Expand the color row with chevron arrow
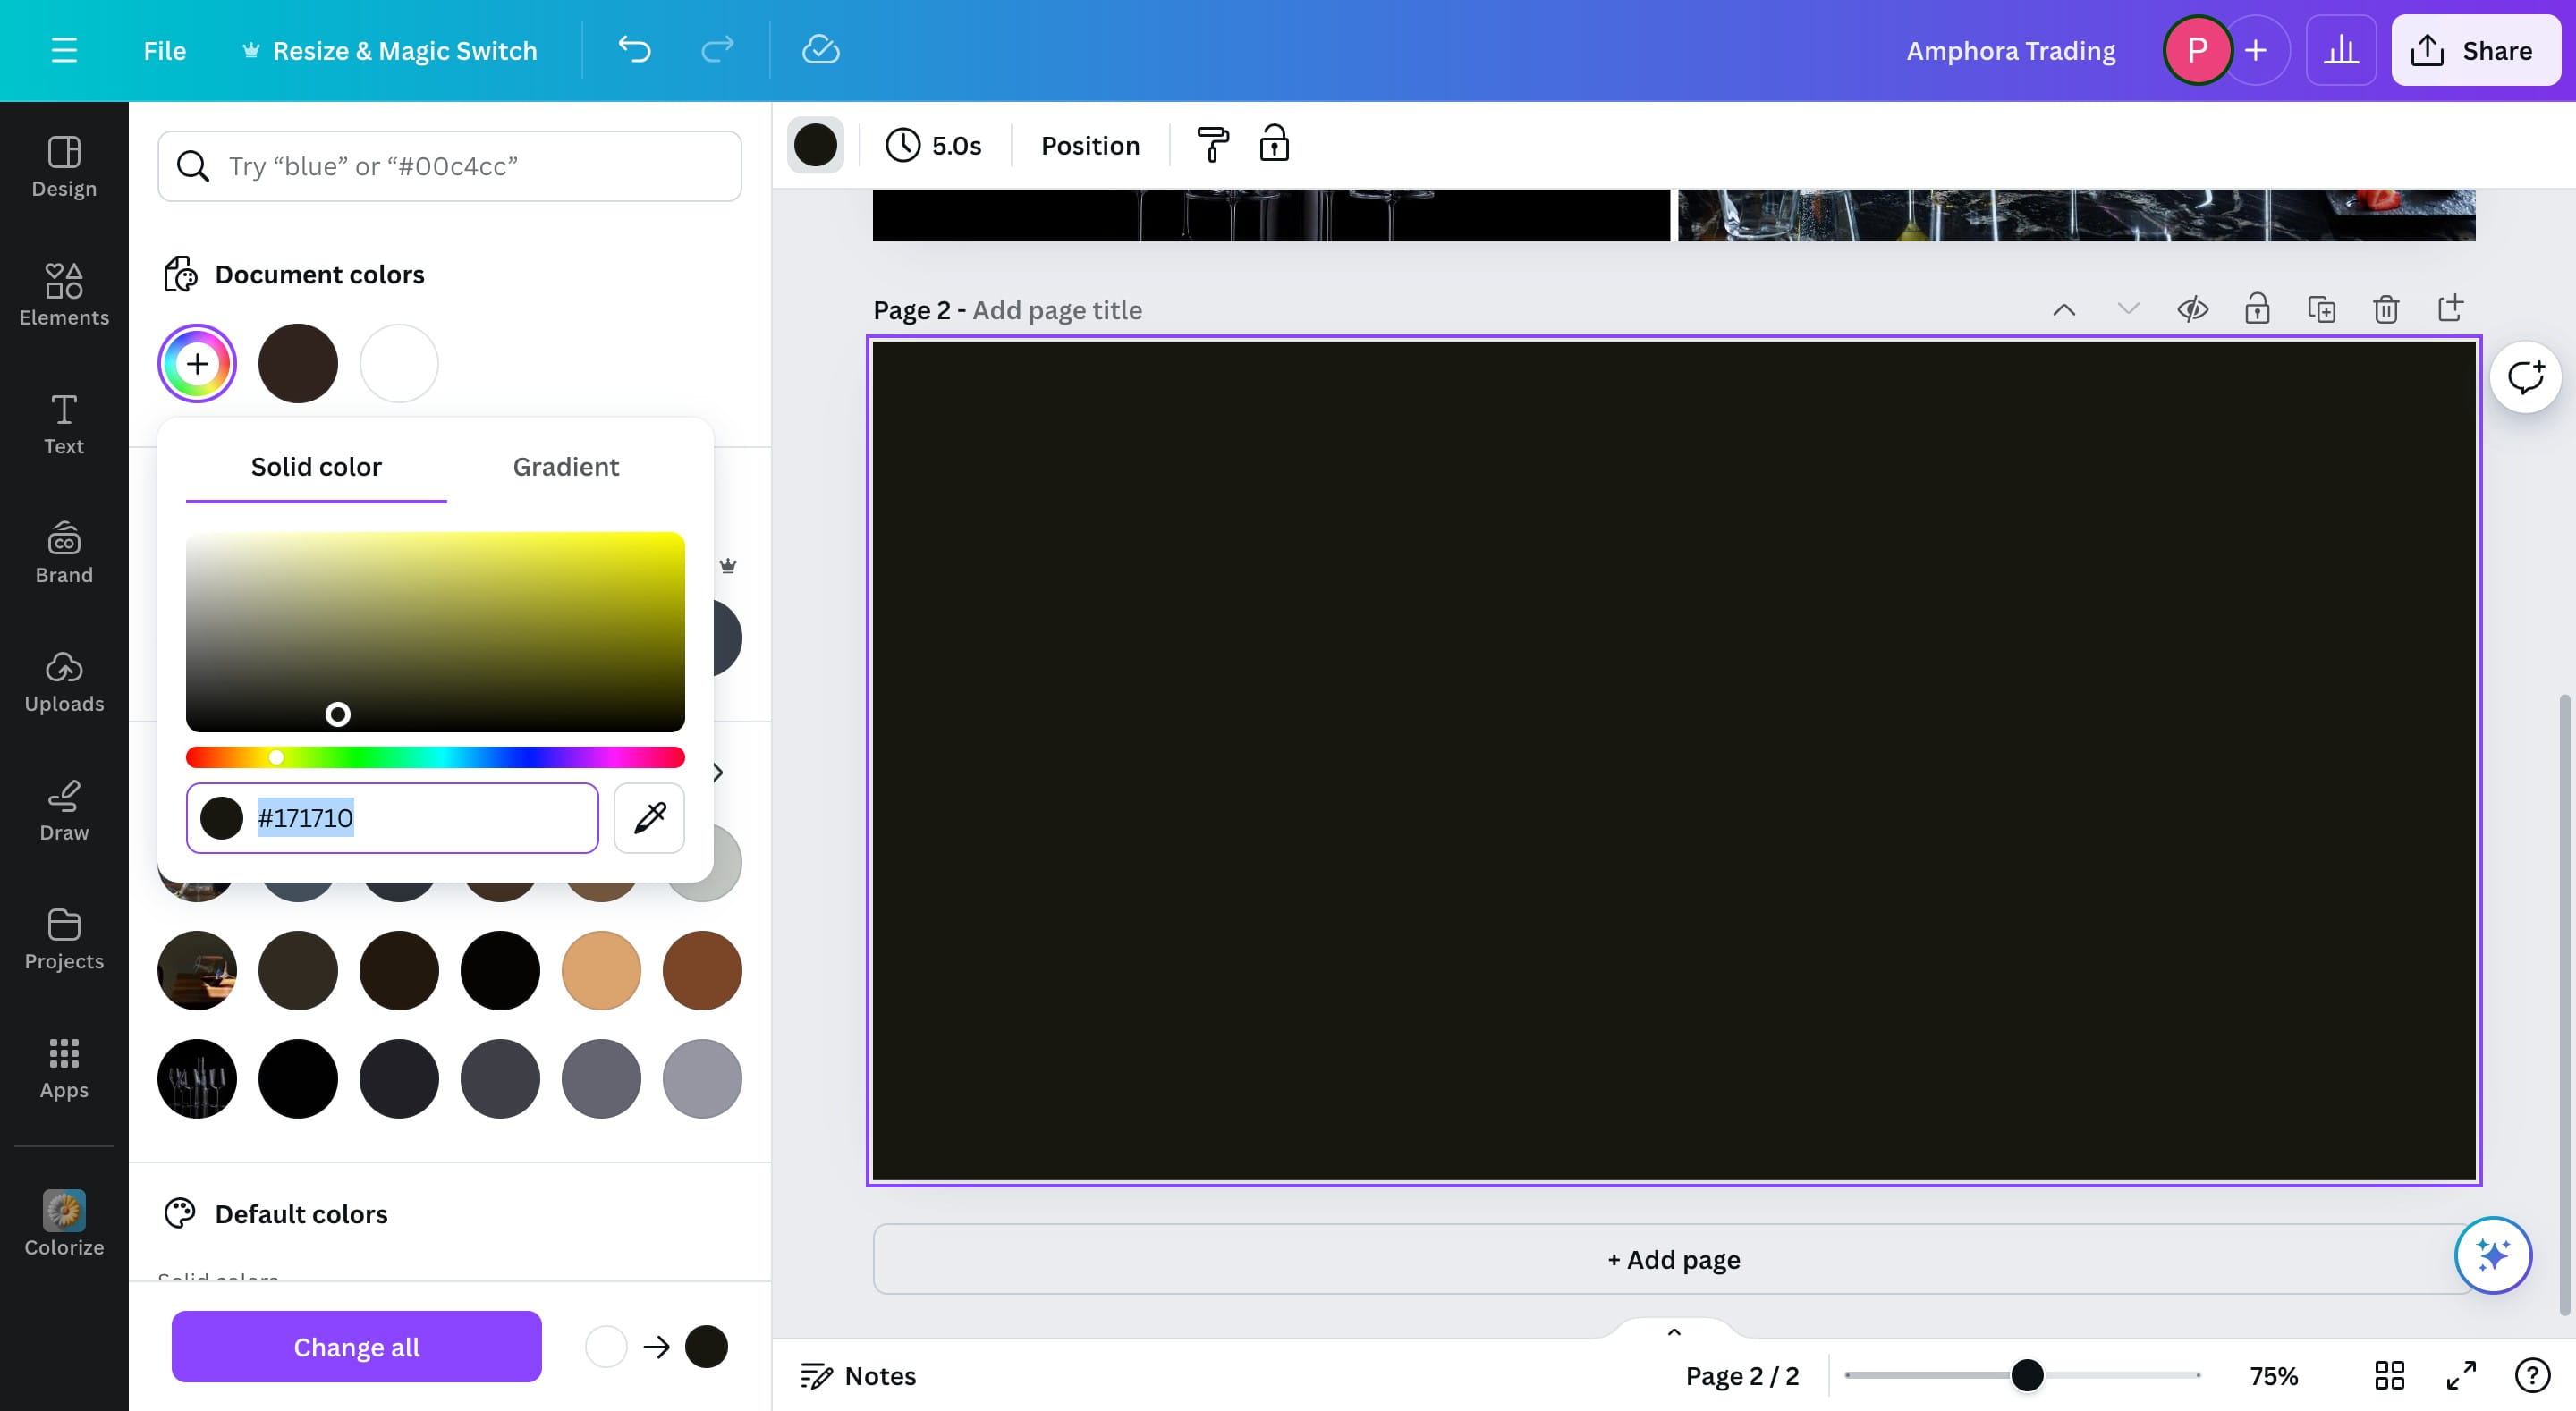The height and width of the screenshot is (1411, 2576). (x=718, y=772)
